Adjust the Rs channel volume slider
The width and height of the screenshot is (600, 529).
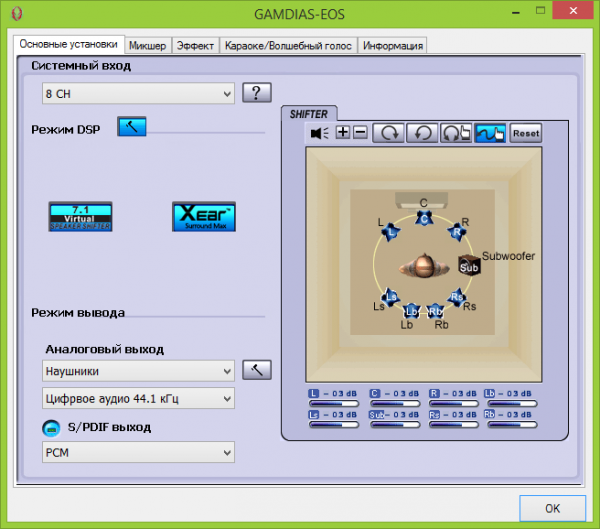click(454, 425)
